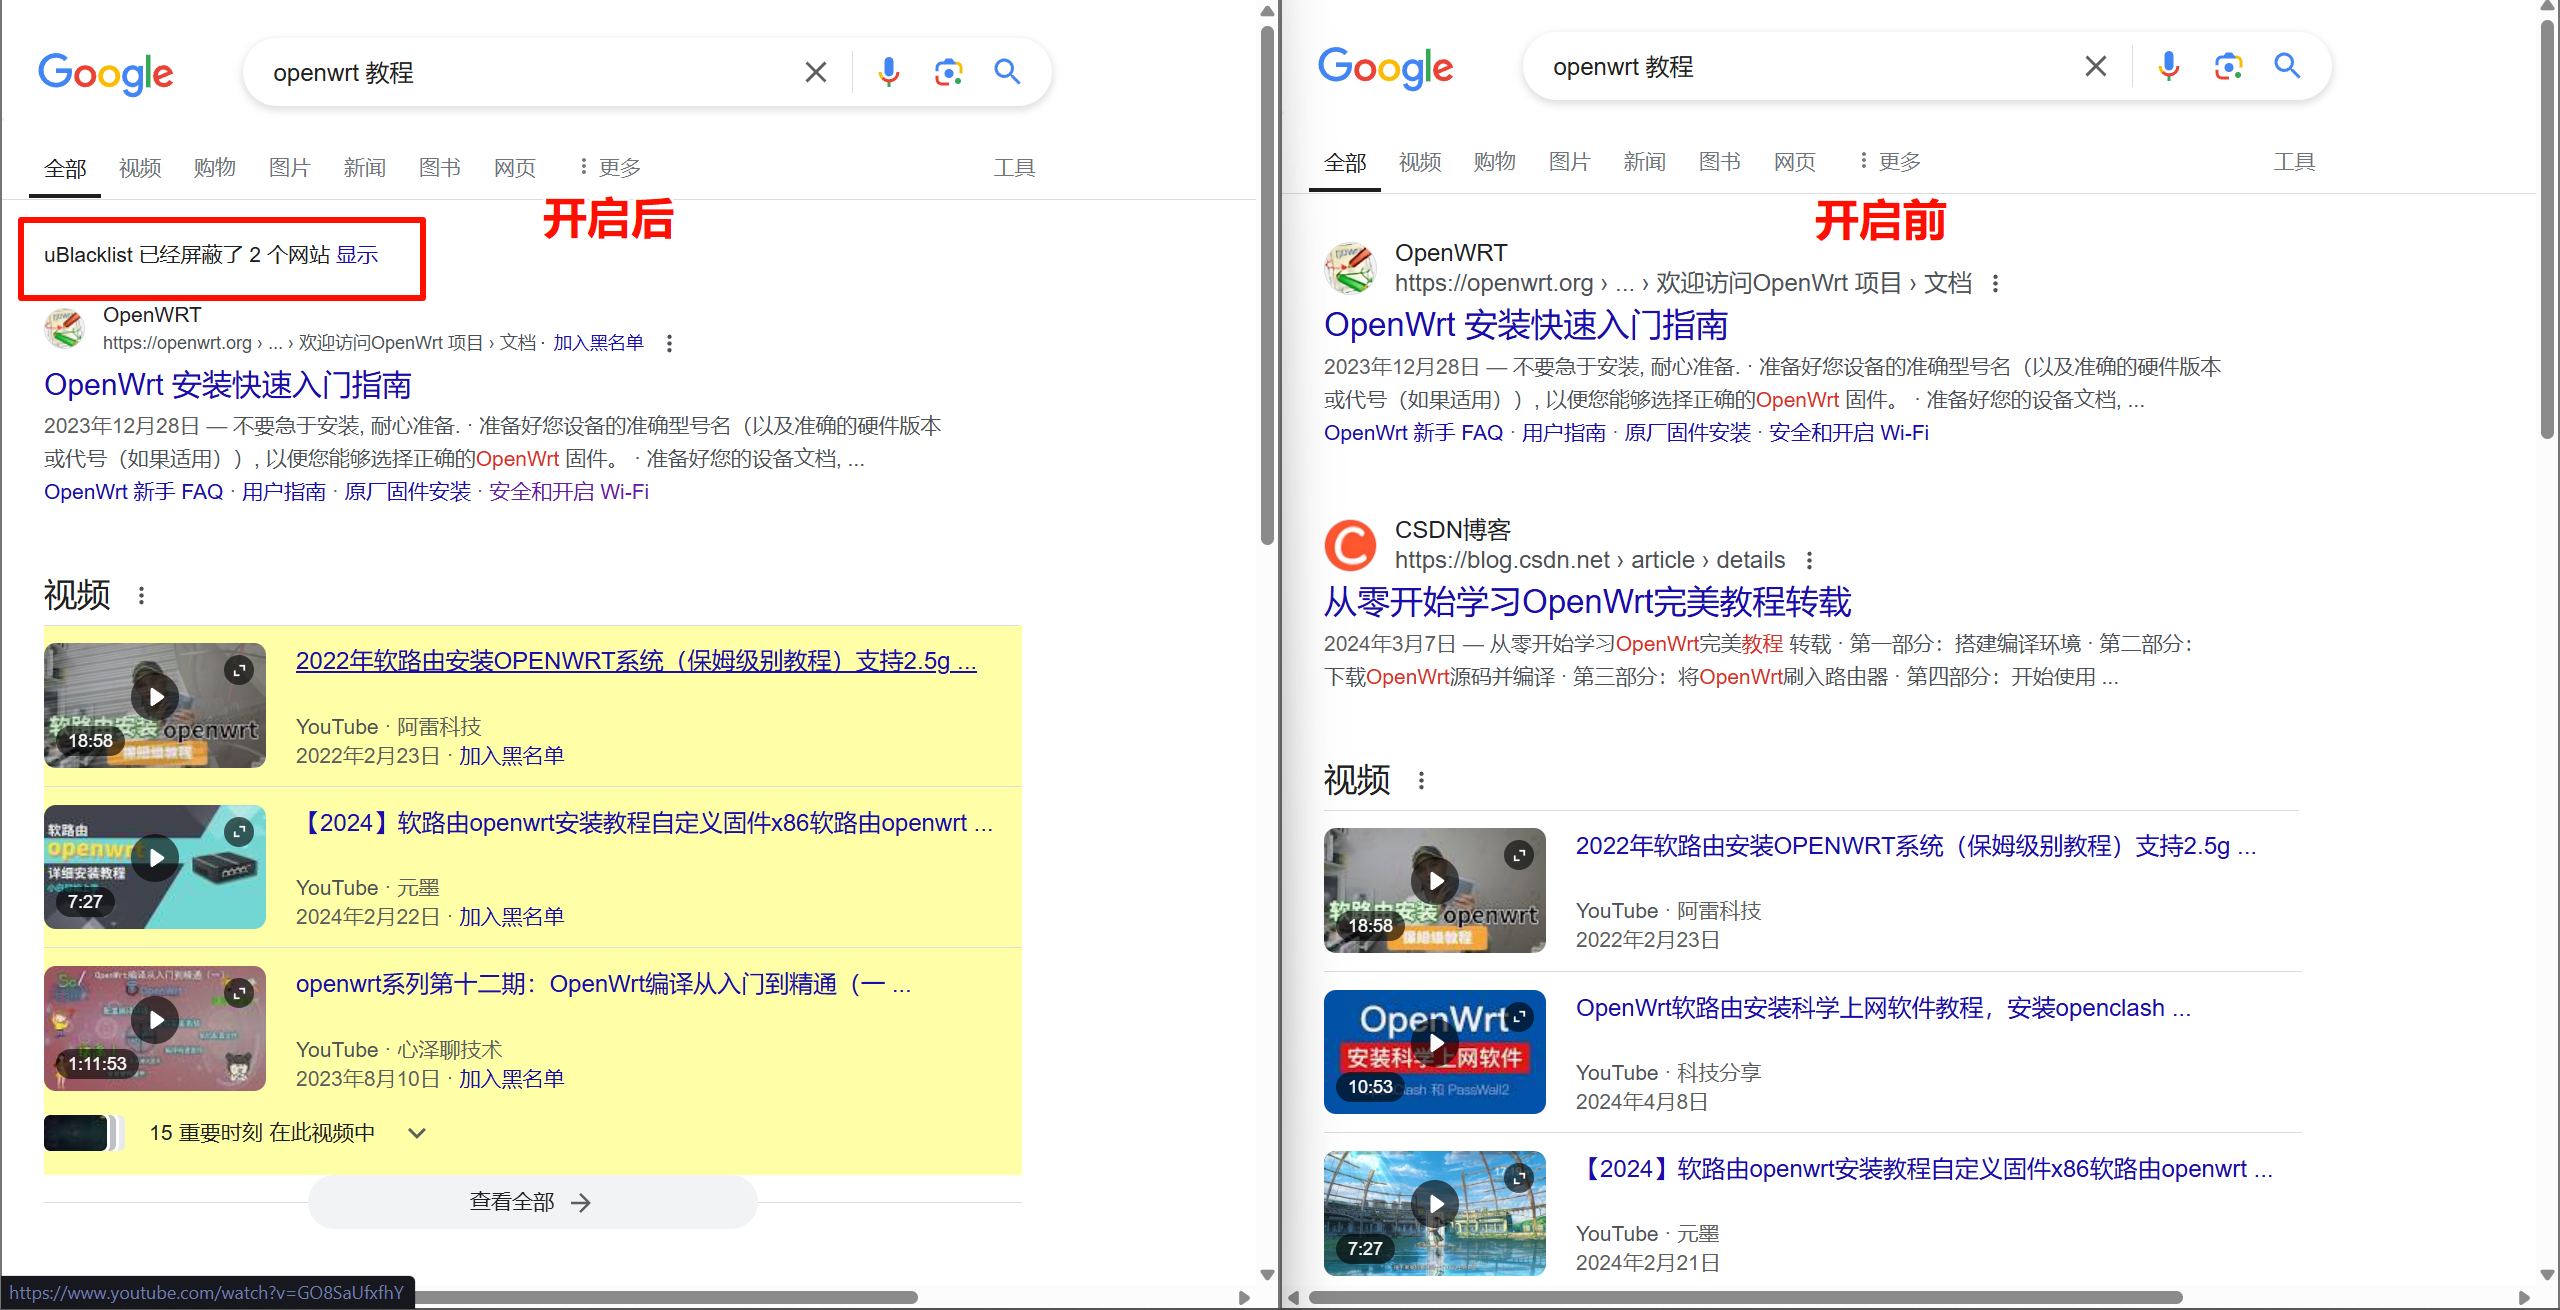Viewport: 2560px width, 1310px height.
Task: Add openwrt.org result to blacklist
Action: (x=598, y=343)
